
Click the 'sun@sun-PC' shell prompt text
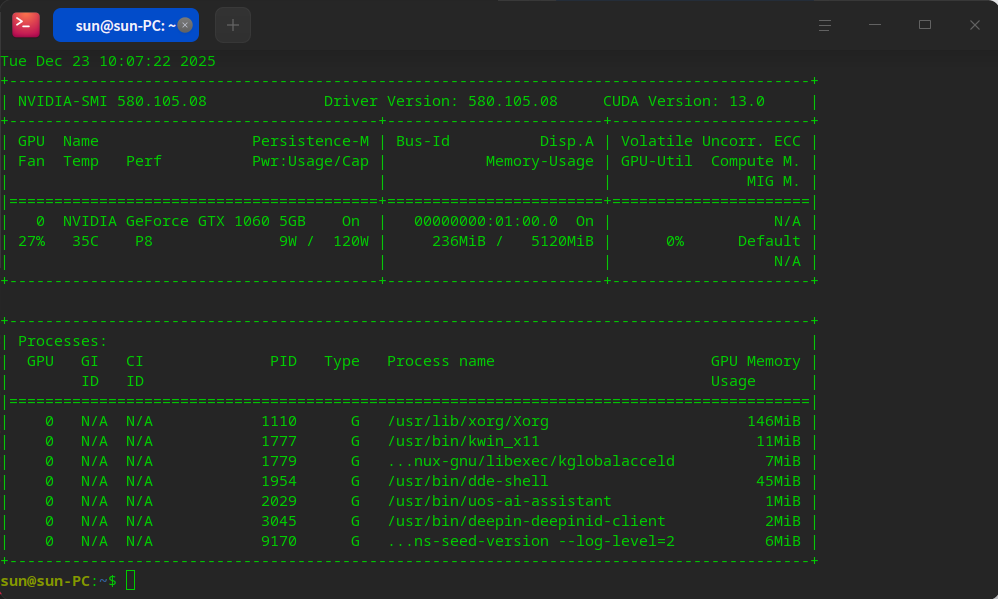45,581
